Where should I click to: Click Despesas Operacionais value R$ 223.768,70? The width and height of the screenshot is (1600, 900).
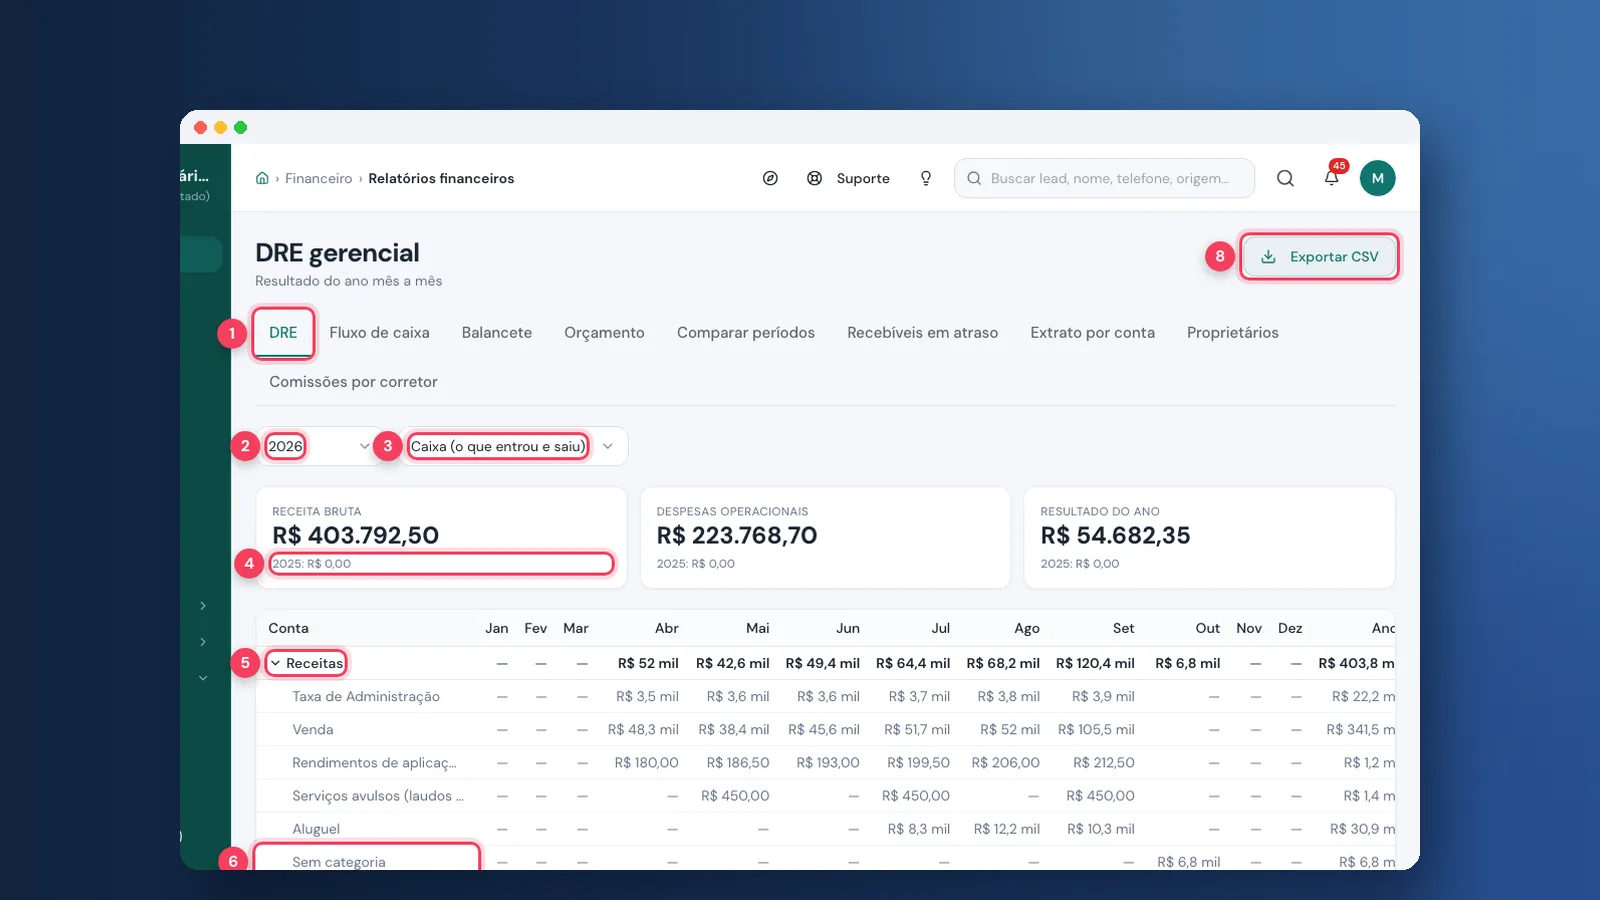tap(737, 535)
